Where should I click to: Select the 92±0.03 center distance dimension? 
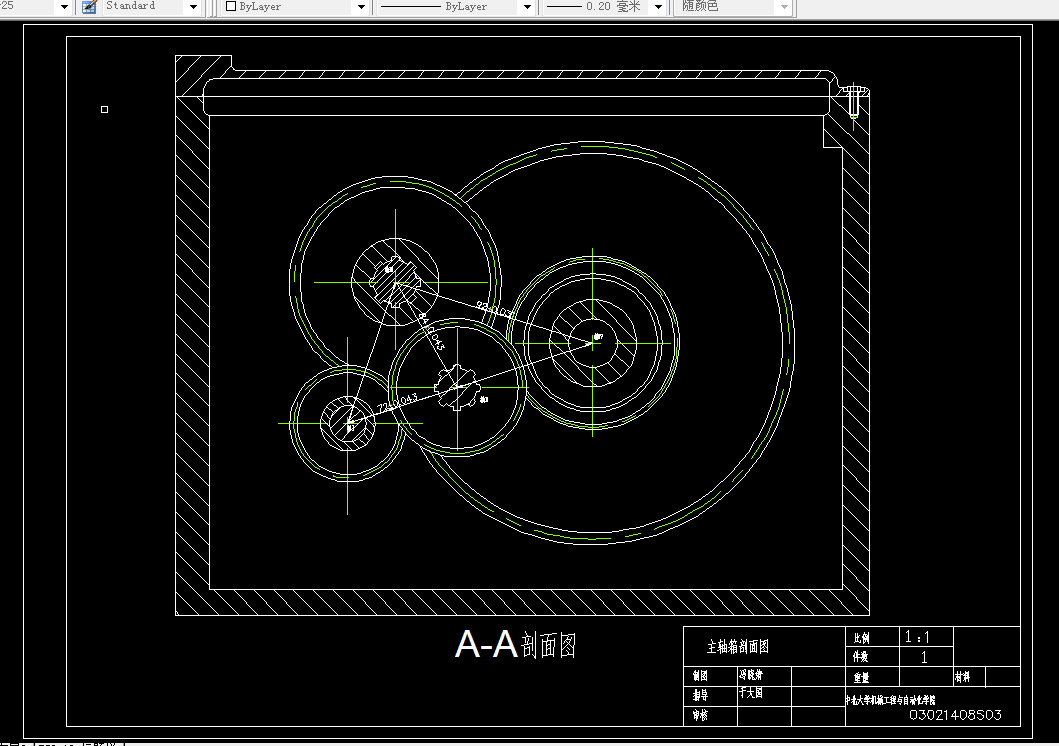pyautogui.click(x=494, y=310)
